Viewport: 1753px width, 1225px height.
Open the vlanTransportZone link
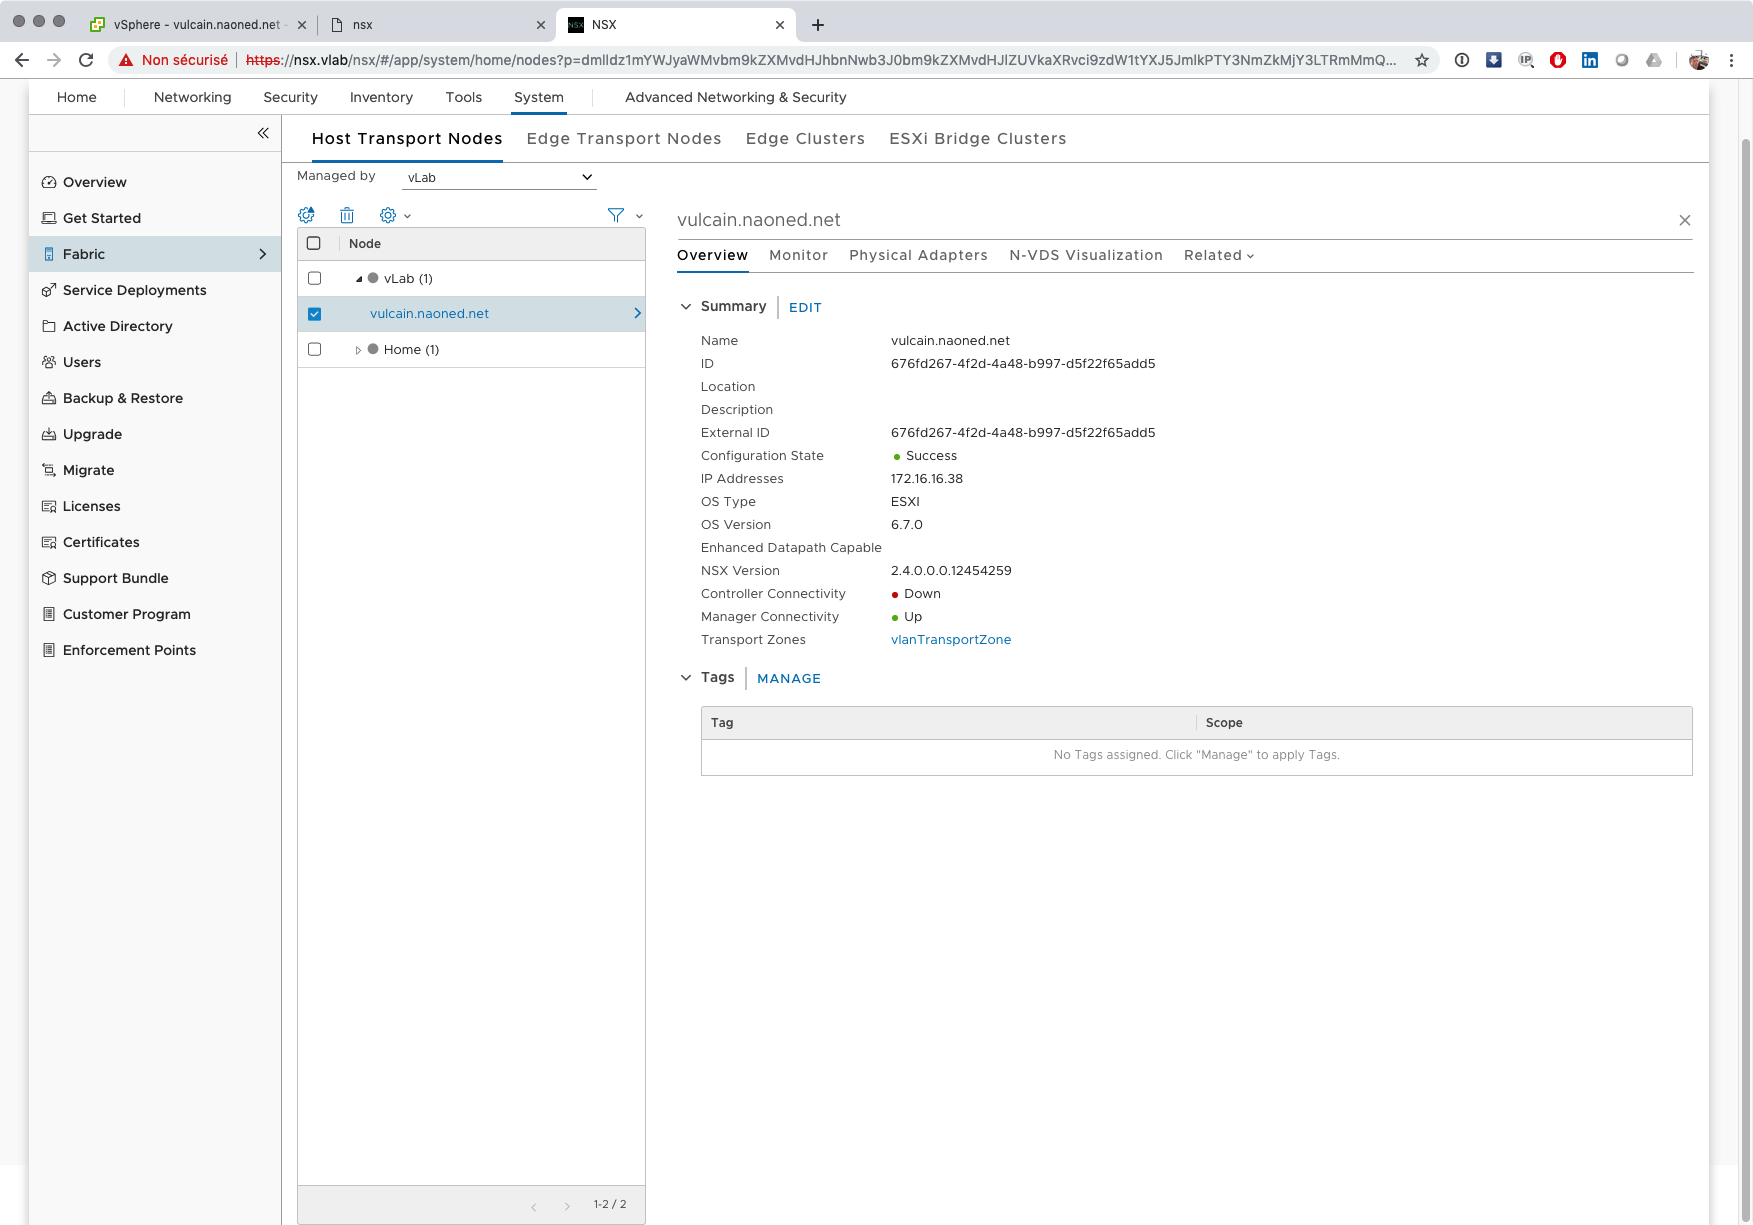tap(950, 640)
